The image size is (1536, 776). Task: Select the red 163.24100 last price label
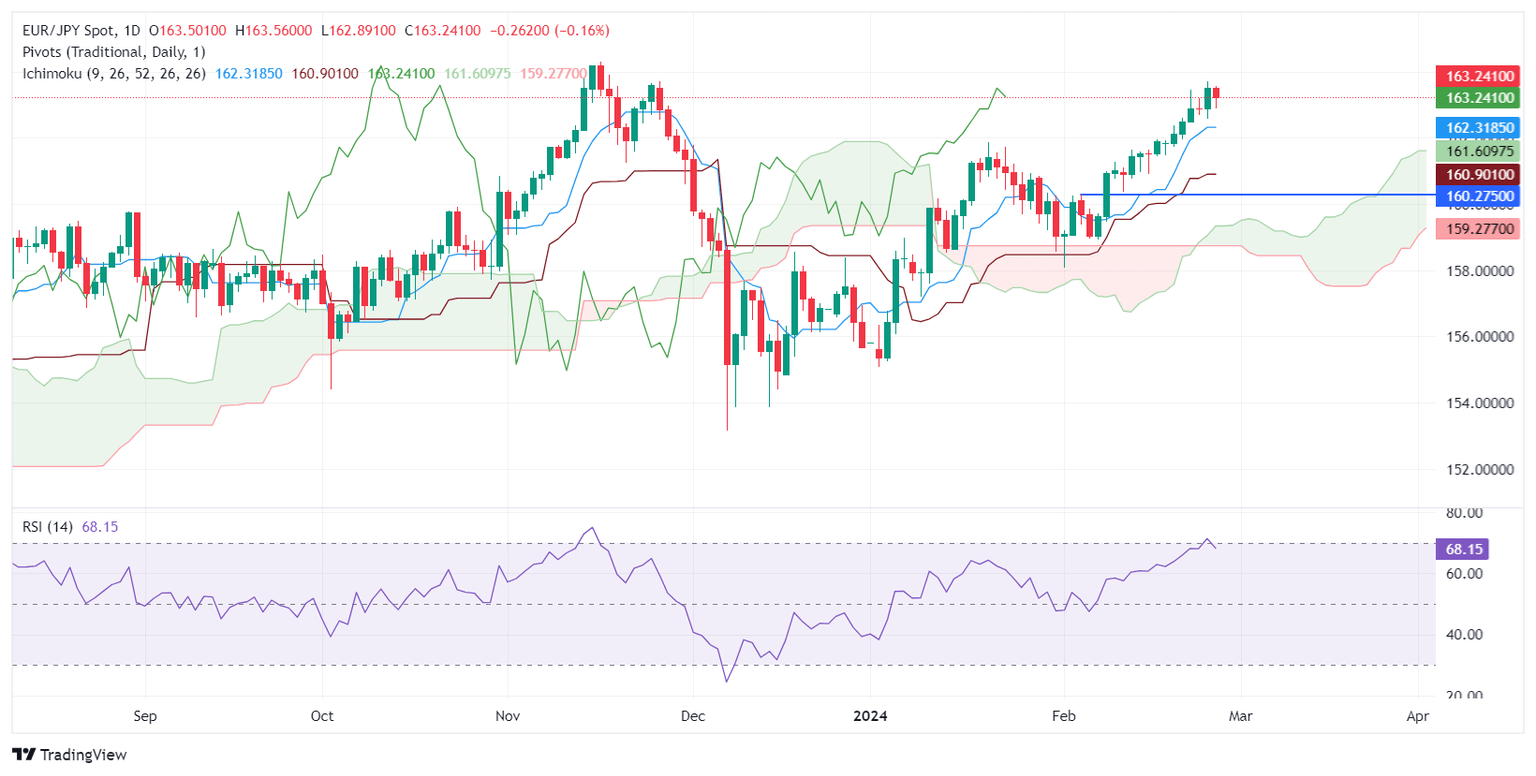click(x=1478, y=76)
